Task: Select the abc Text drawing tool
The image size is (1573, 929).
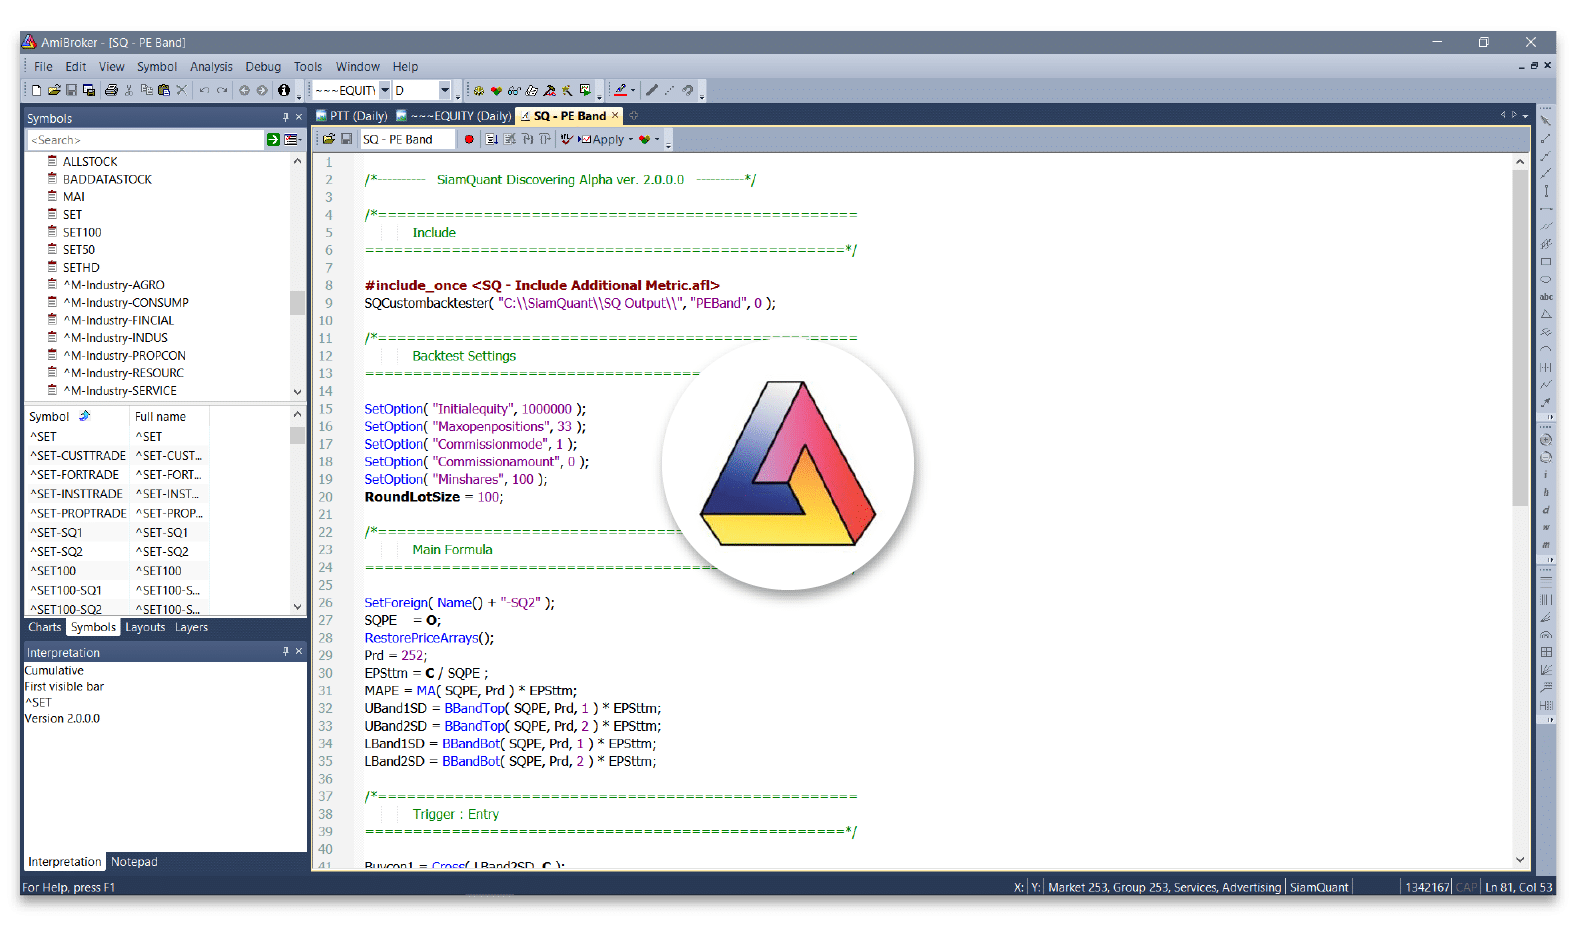Action: [x=1546, y=297]
